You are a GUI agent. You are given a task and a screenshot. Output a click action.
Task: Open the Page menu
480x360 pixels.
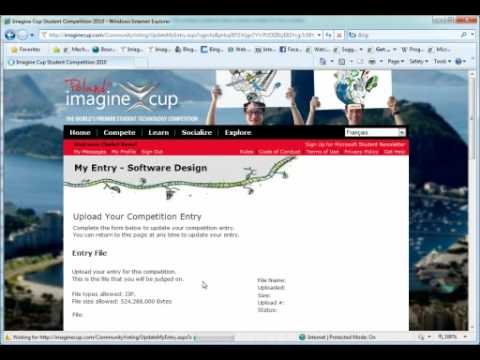click(396, 62)
